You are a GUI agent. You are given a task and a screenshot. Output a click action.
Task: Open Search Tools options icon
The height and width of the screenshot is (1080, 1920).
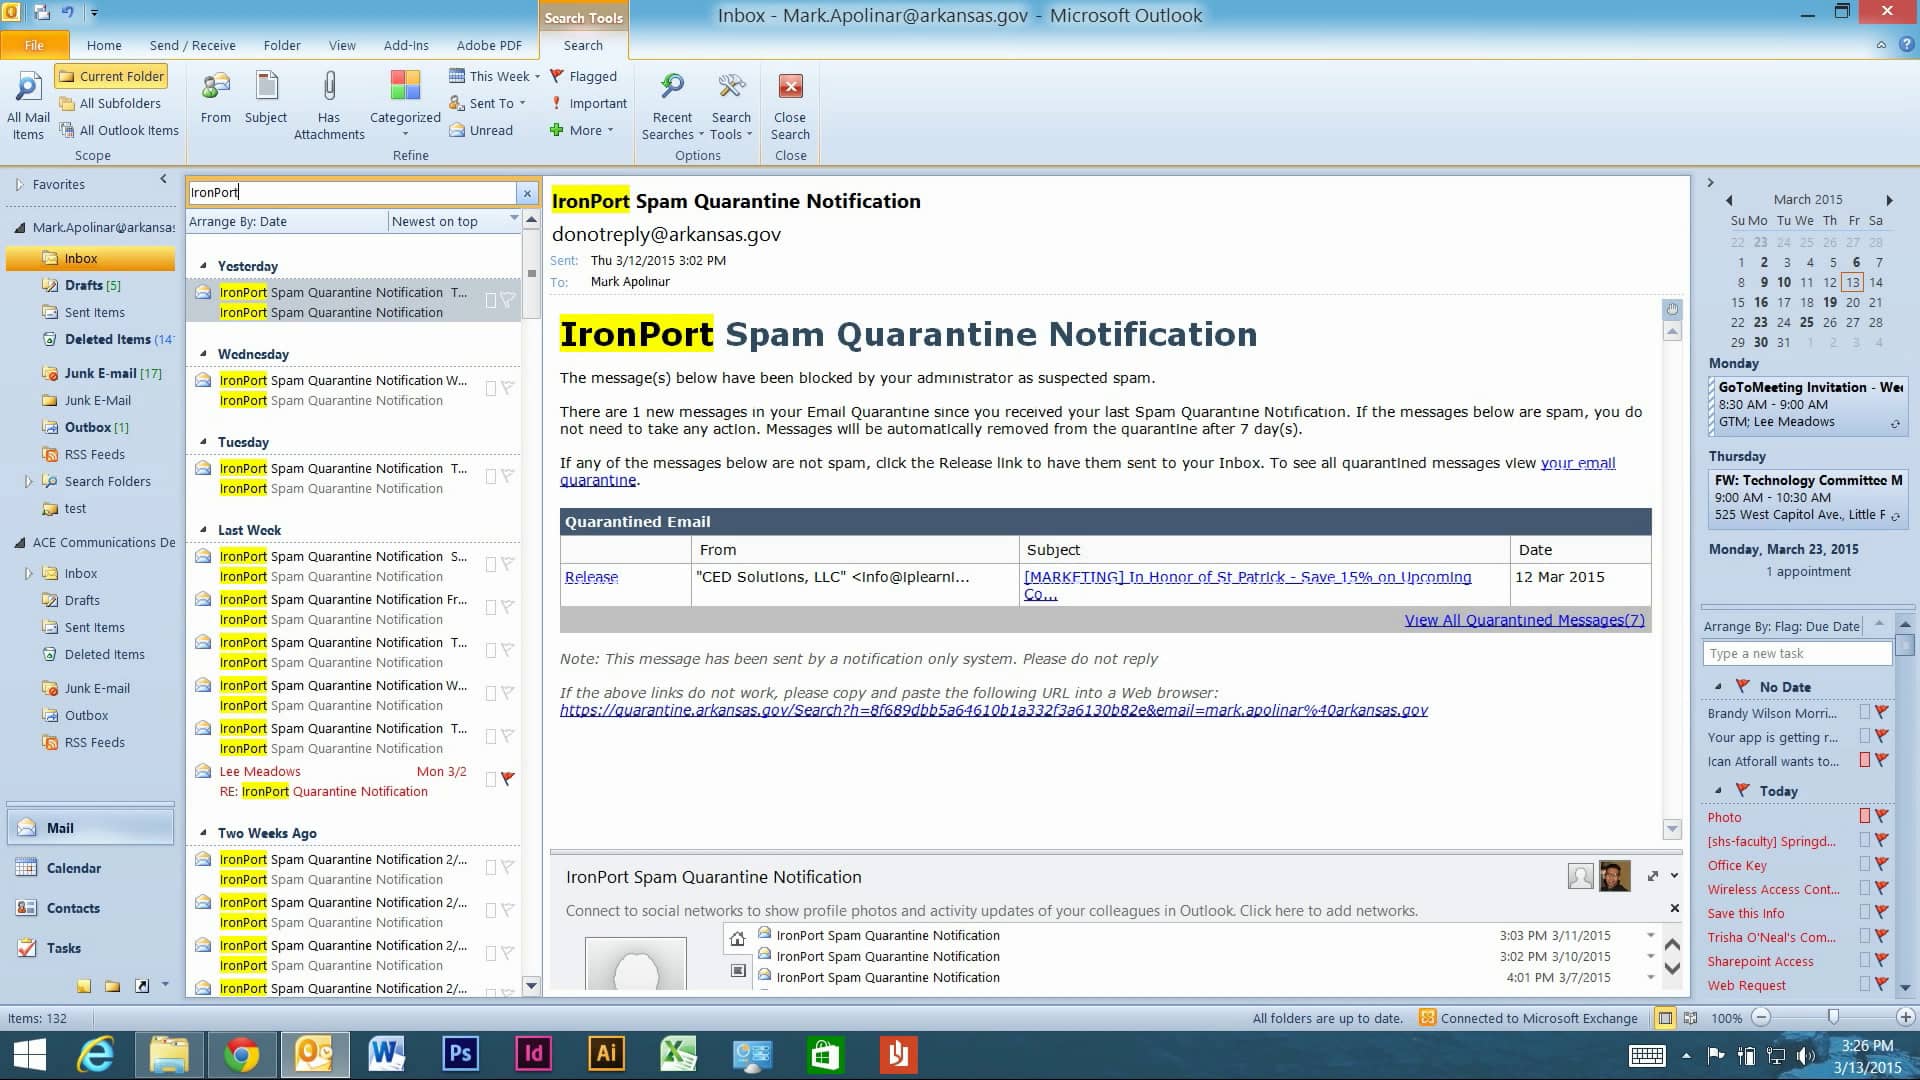pyautogui.click(x=731, y=87)
